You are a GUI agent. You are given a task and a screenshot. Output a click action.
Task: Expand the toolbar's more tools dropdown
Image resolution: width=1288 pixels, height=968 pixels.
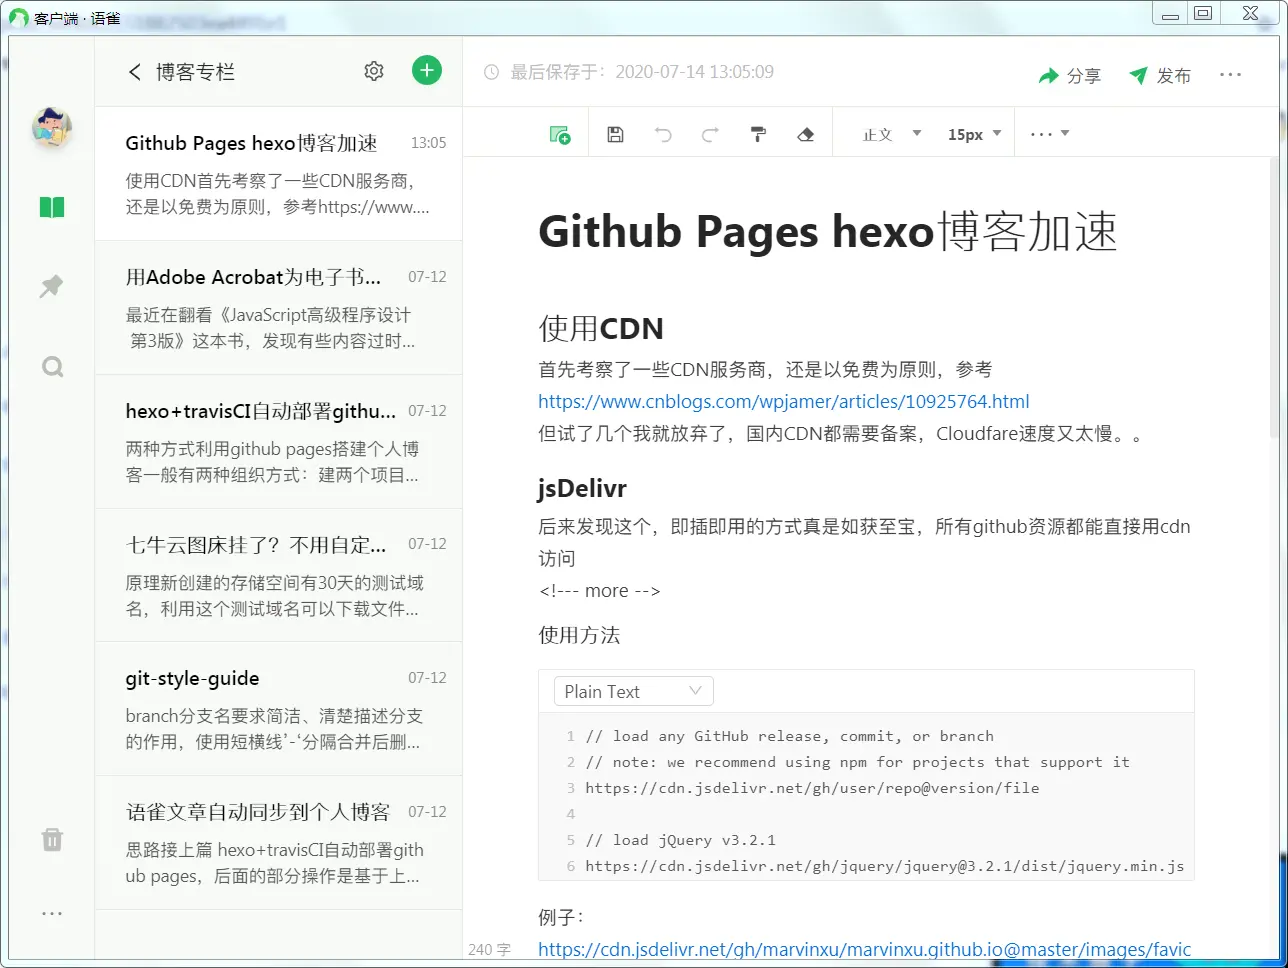coord(1050,134)
